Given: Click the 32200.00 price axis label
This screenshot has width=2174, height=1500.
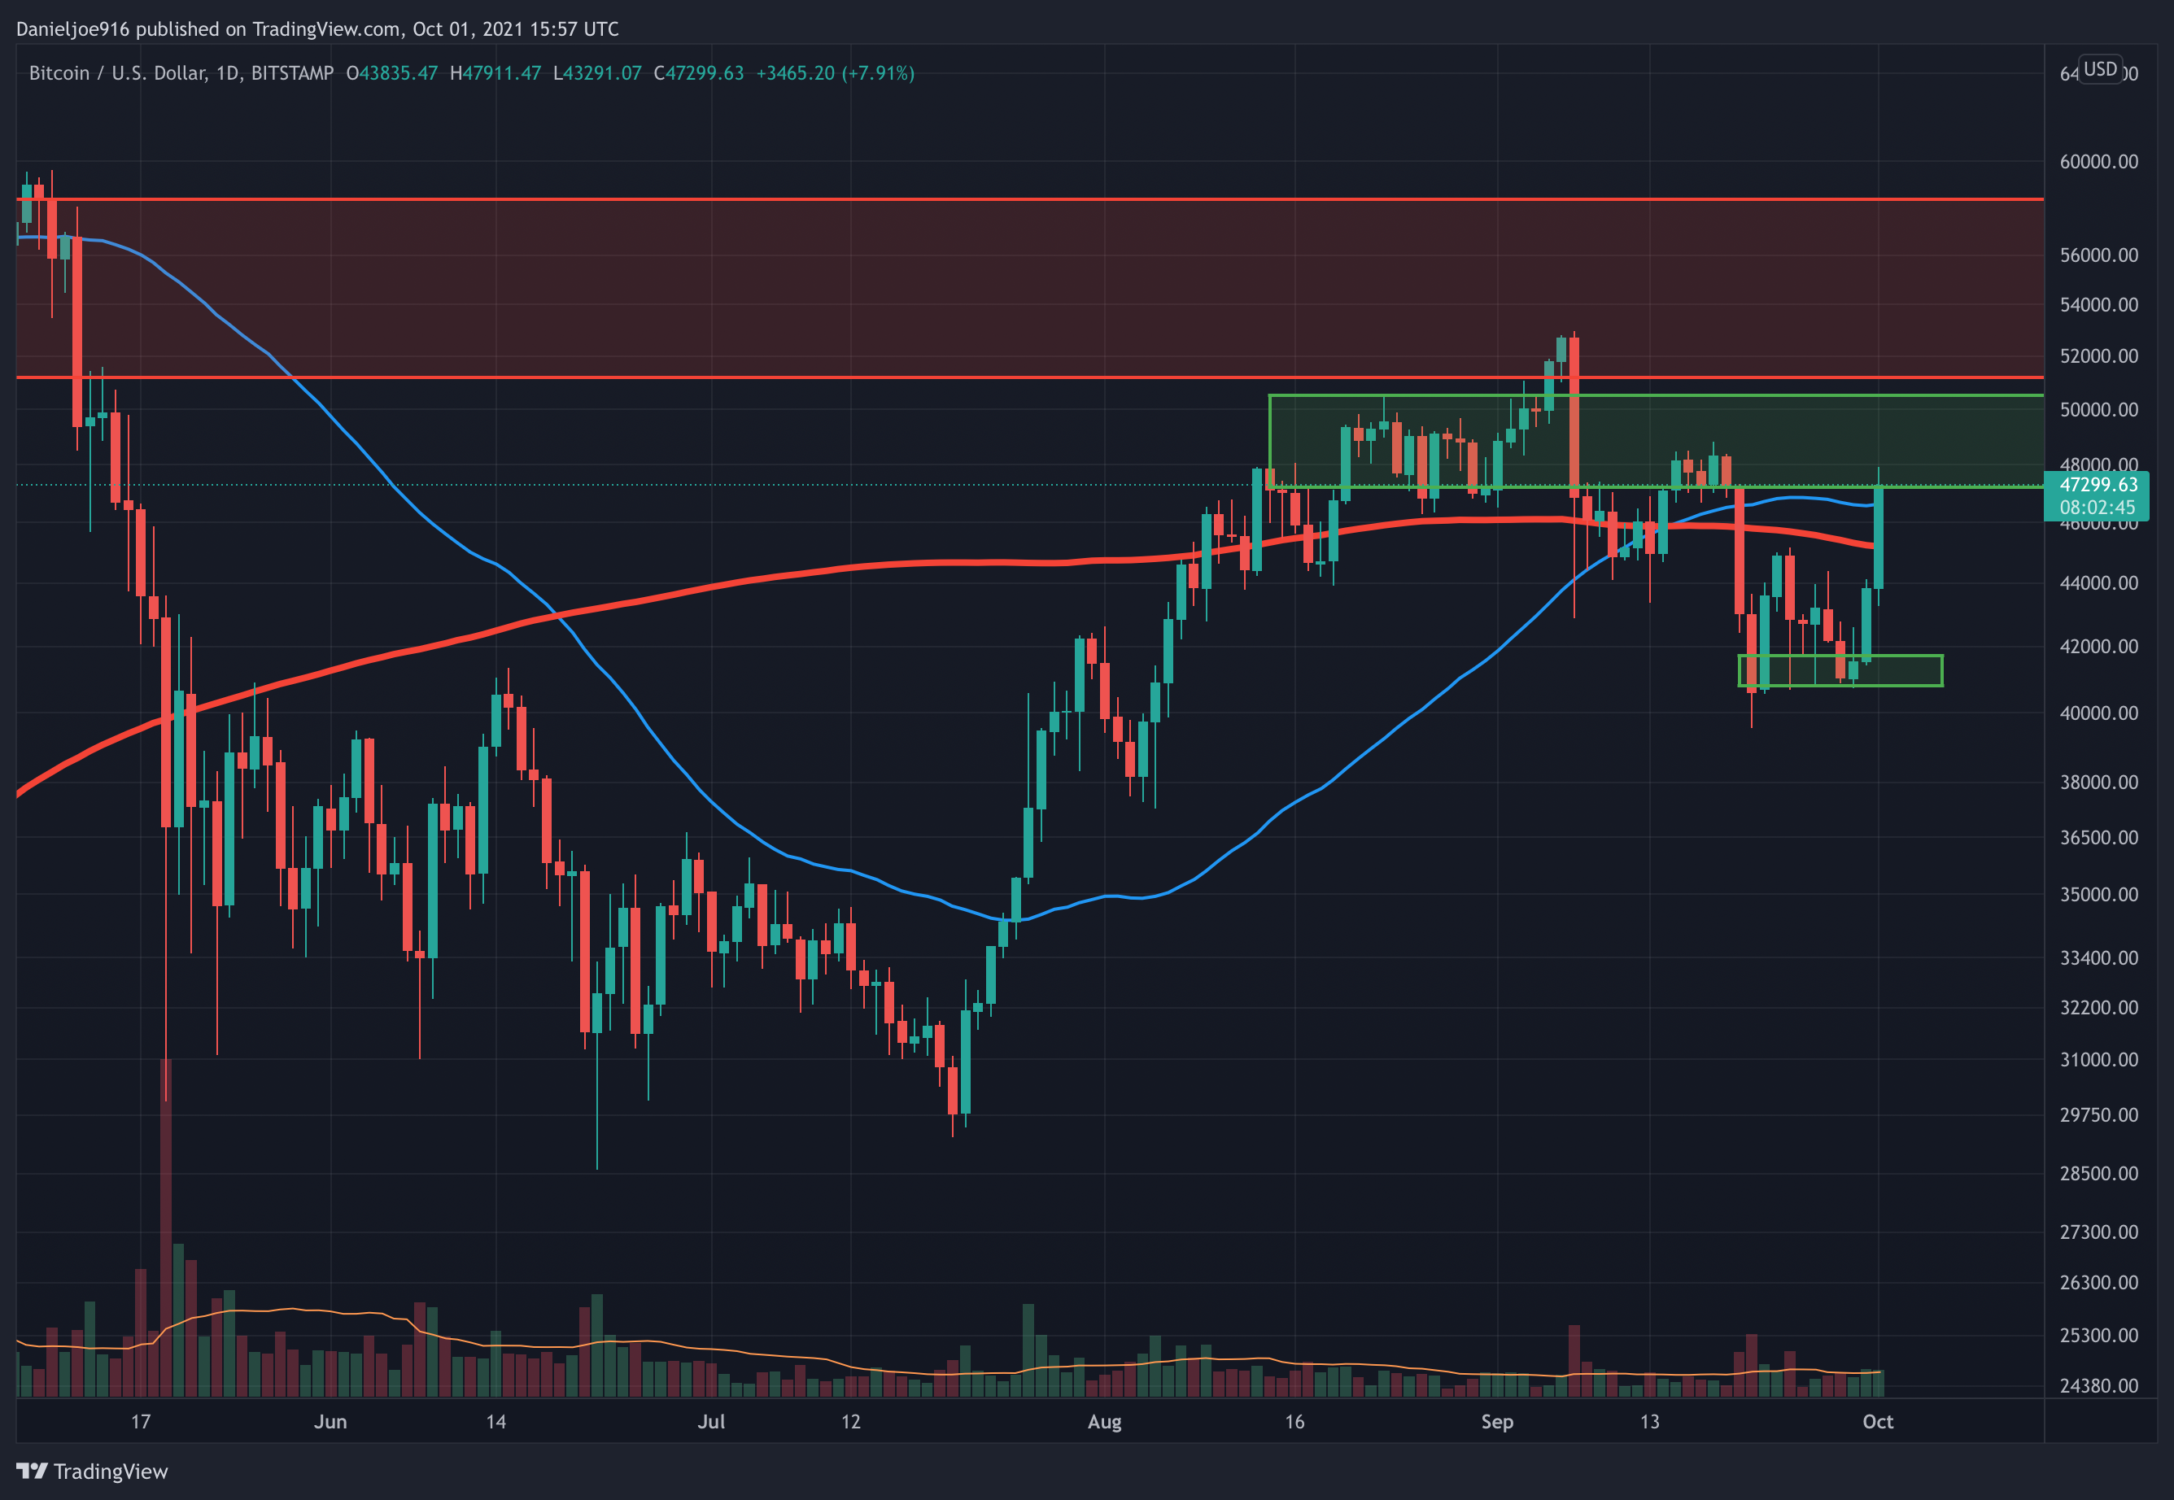Looking at the screenshot, I should coord(2099,1008).
